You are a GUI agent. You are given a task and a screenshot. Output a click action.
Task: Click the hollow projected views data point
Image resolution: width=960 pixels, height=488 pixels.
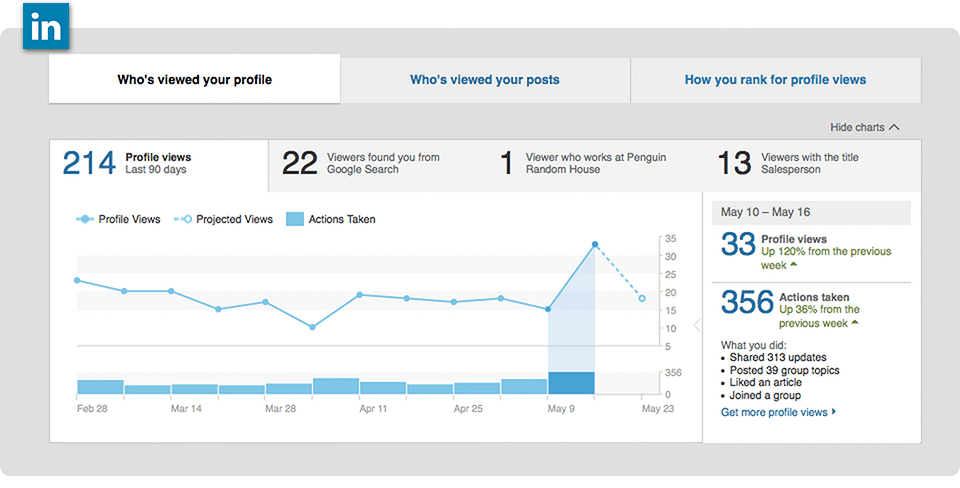click(642, 299)
